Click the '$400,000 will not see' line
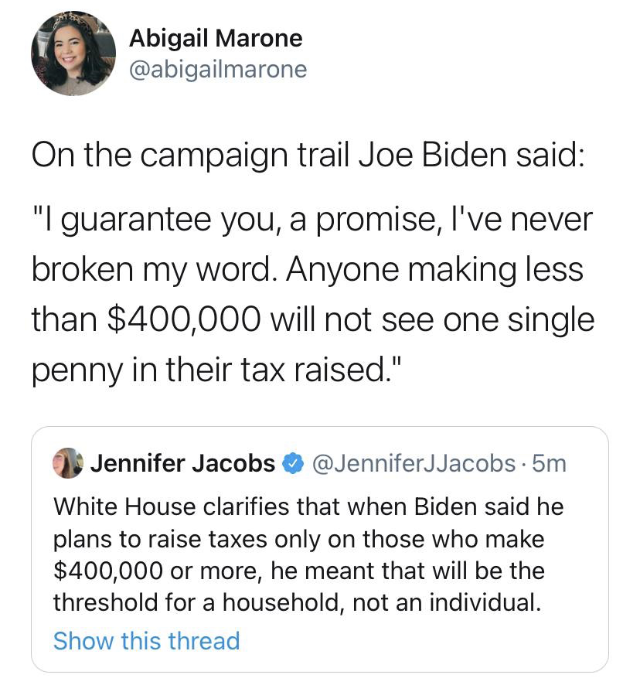This screenshot has height=700, width=640. pos(313,321)
